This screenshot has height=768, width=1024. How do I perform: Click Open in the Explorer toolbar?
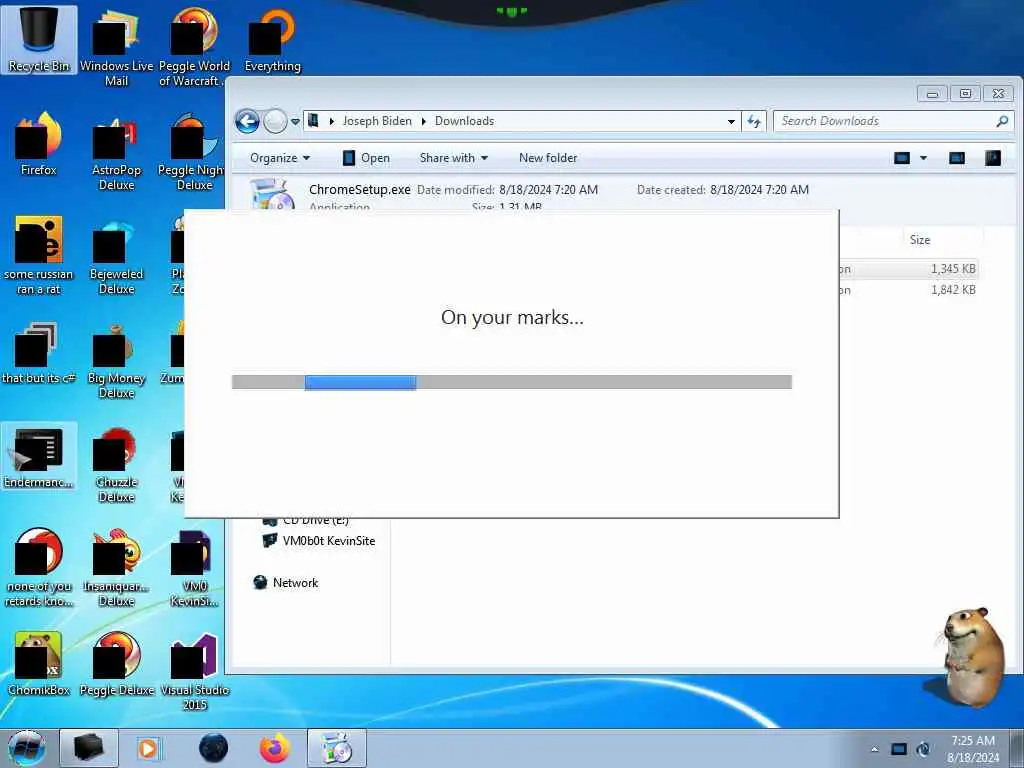tap(366, 157)
